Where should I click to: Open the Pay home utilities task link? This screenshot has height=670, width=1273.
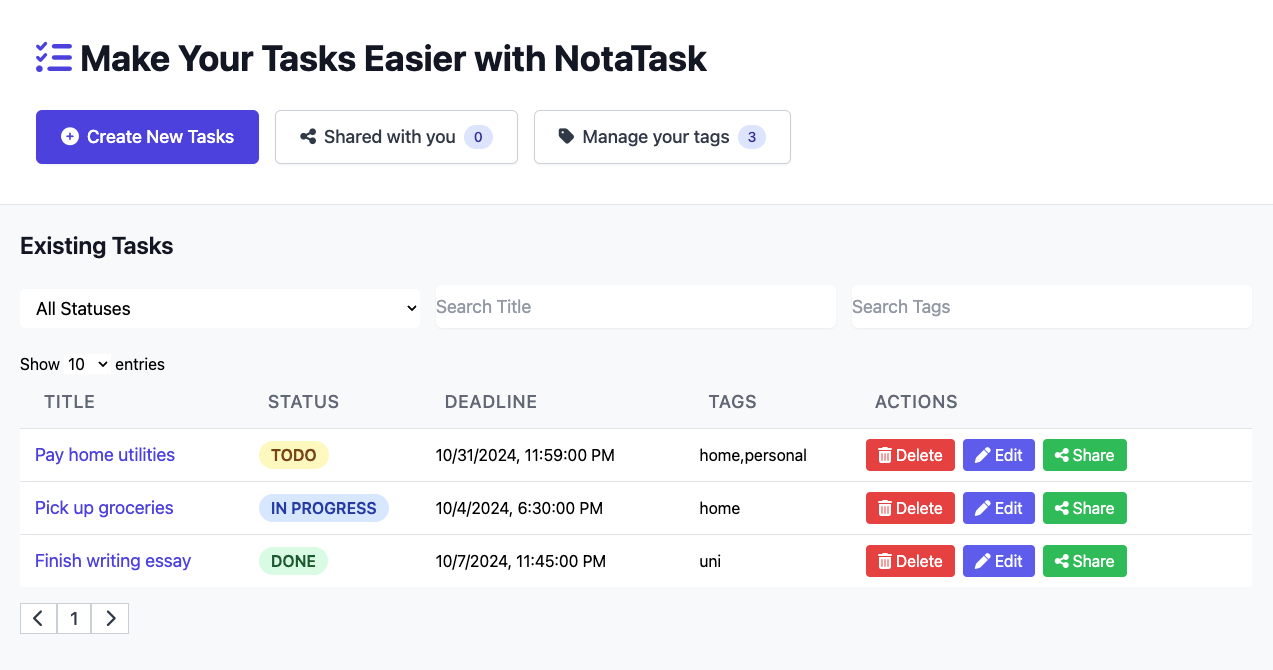click(105, 455)
